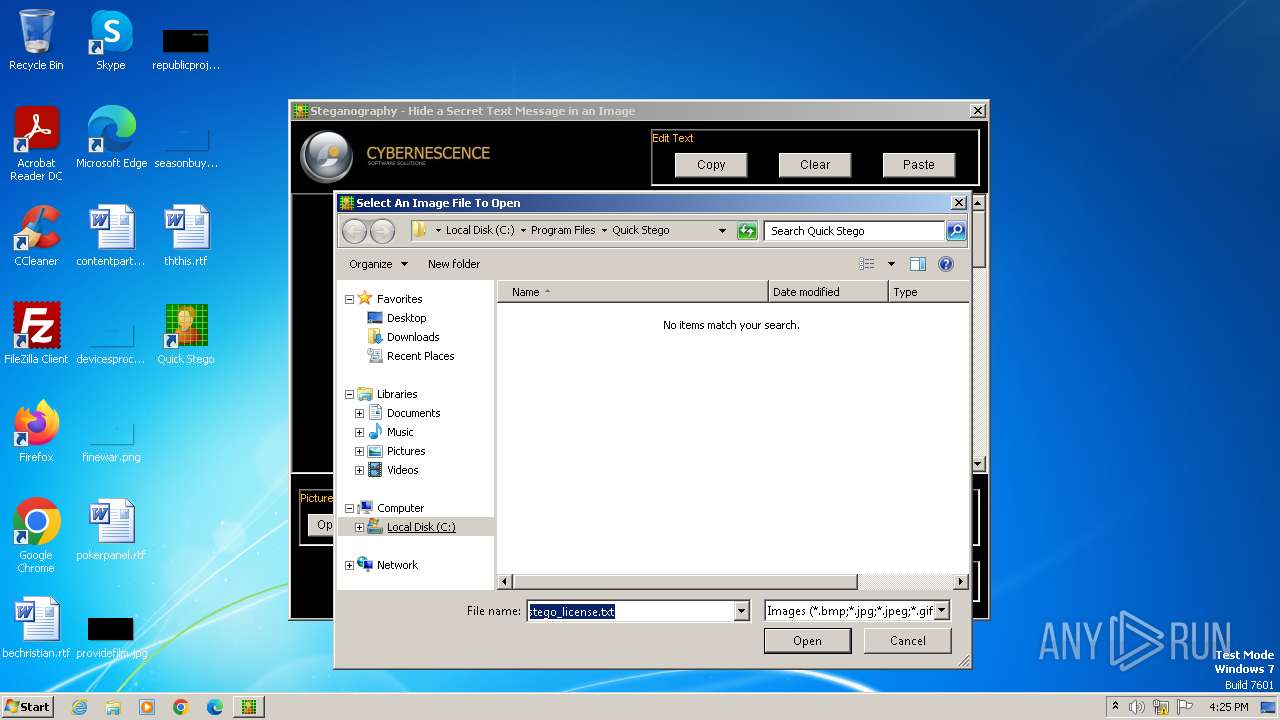Select Quick Stego taskbar button
The height and width of the screenshot is (720, 1280).
(249, 707)
